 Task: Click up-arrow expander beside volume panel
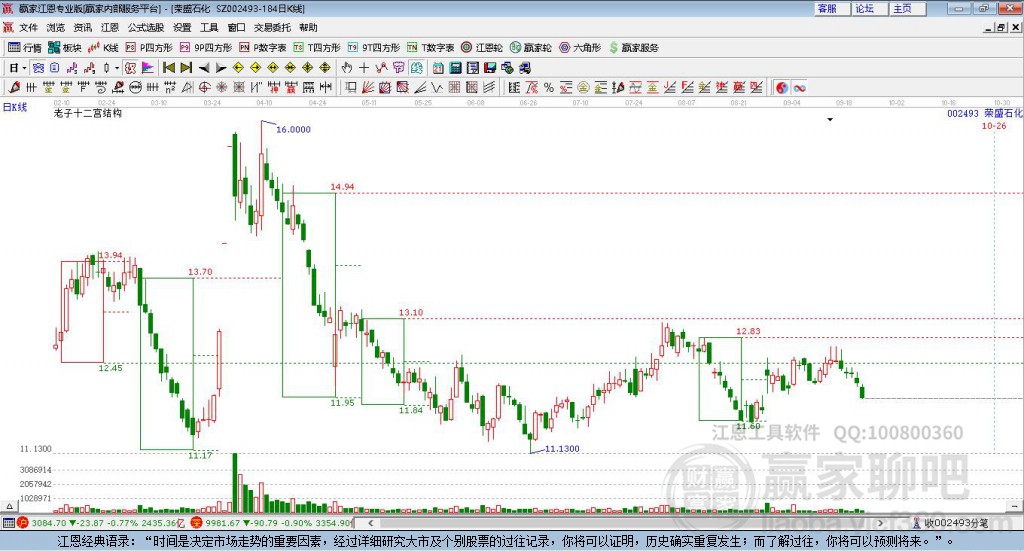tap(9, 506)
